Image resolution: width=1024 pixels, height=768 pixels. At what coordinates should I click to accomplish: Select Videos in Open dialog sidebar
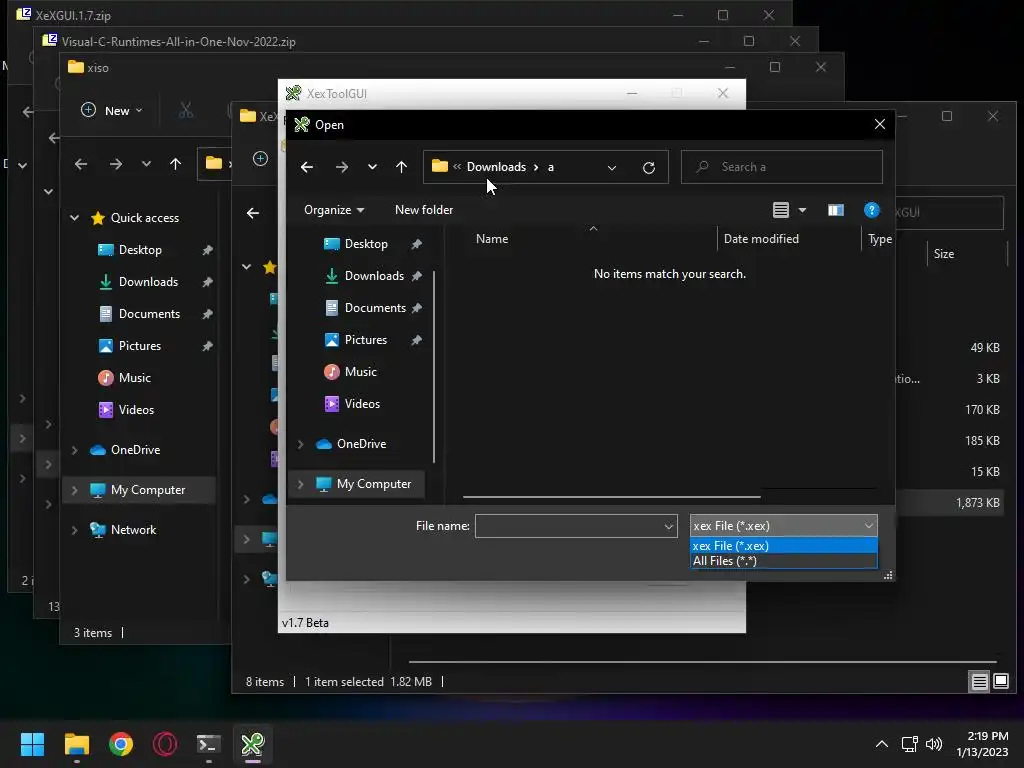click(362, 404)
